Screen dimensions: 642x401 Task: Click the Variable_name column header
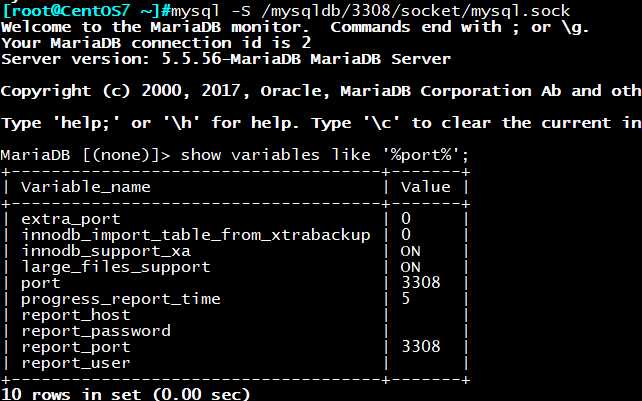click(x=86, y=187)
